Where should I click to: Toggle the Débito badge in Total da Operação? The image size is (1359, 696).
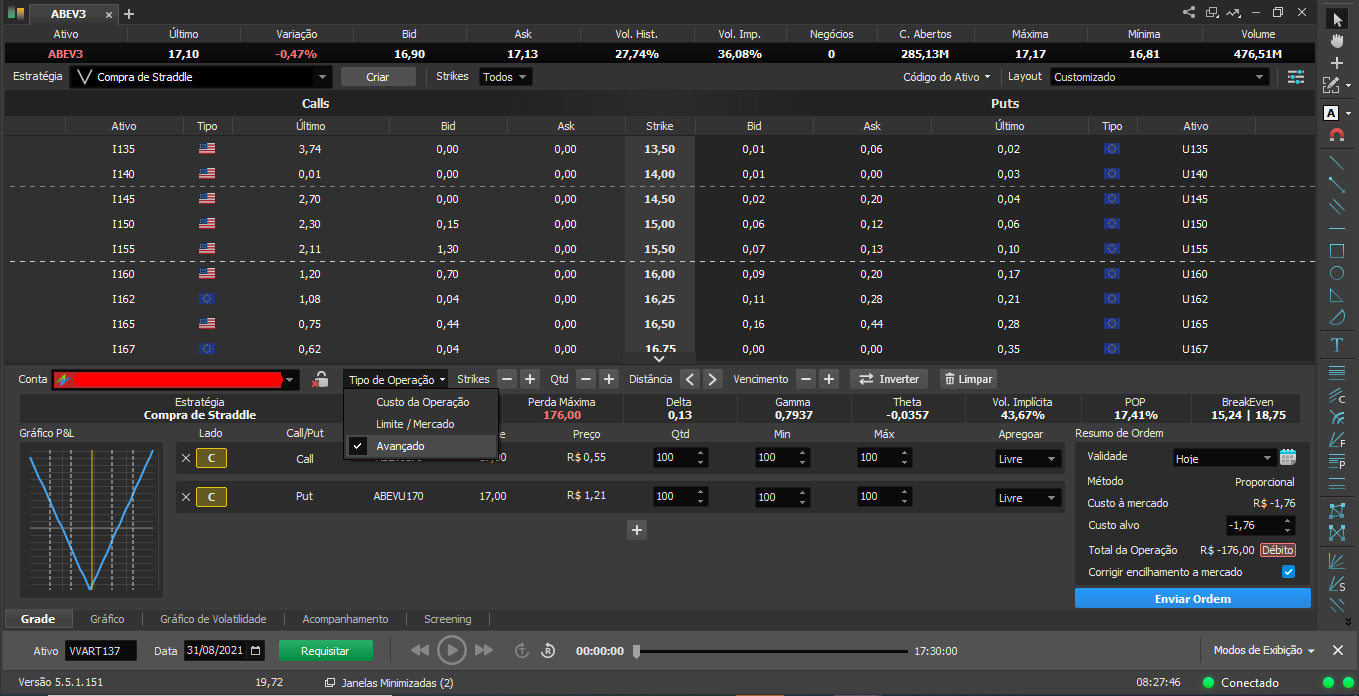(x=1277, y=550)
